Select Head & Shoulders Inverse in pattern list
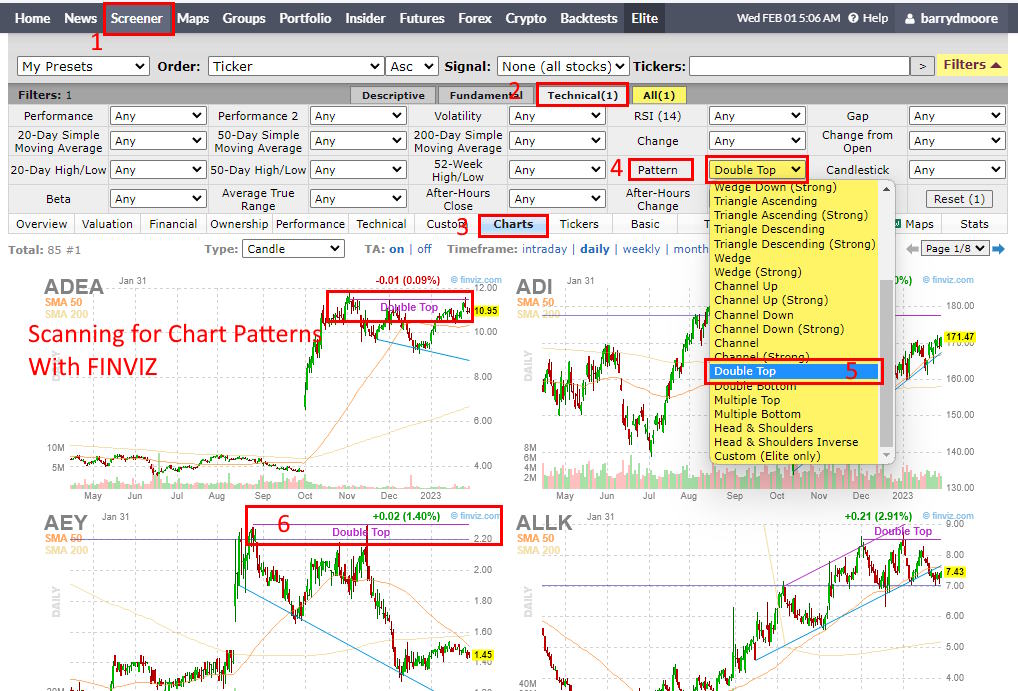 [788, 442]
